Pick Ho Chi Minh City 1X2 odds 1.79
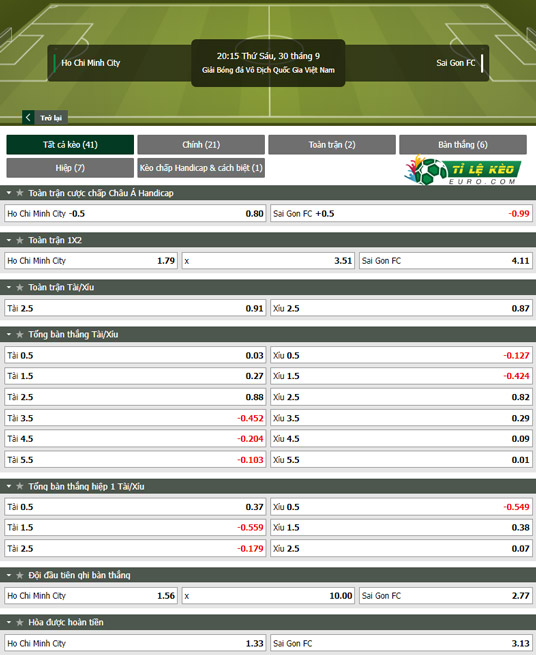This screenshot has height=655, width=536. tap(91, 261)
